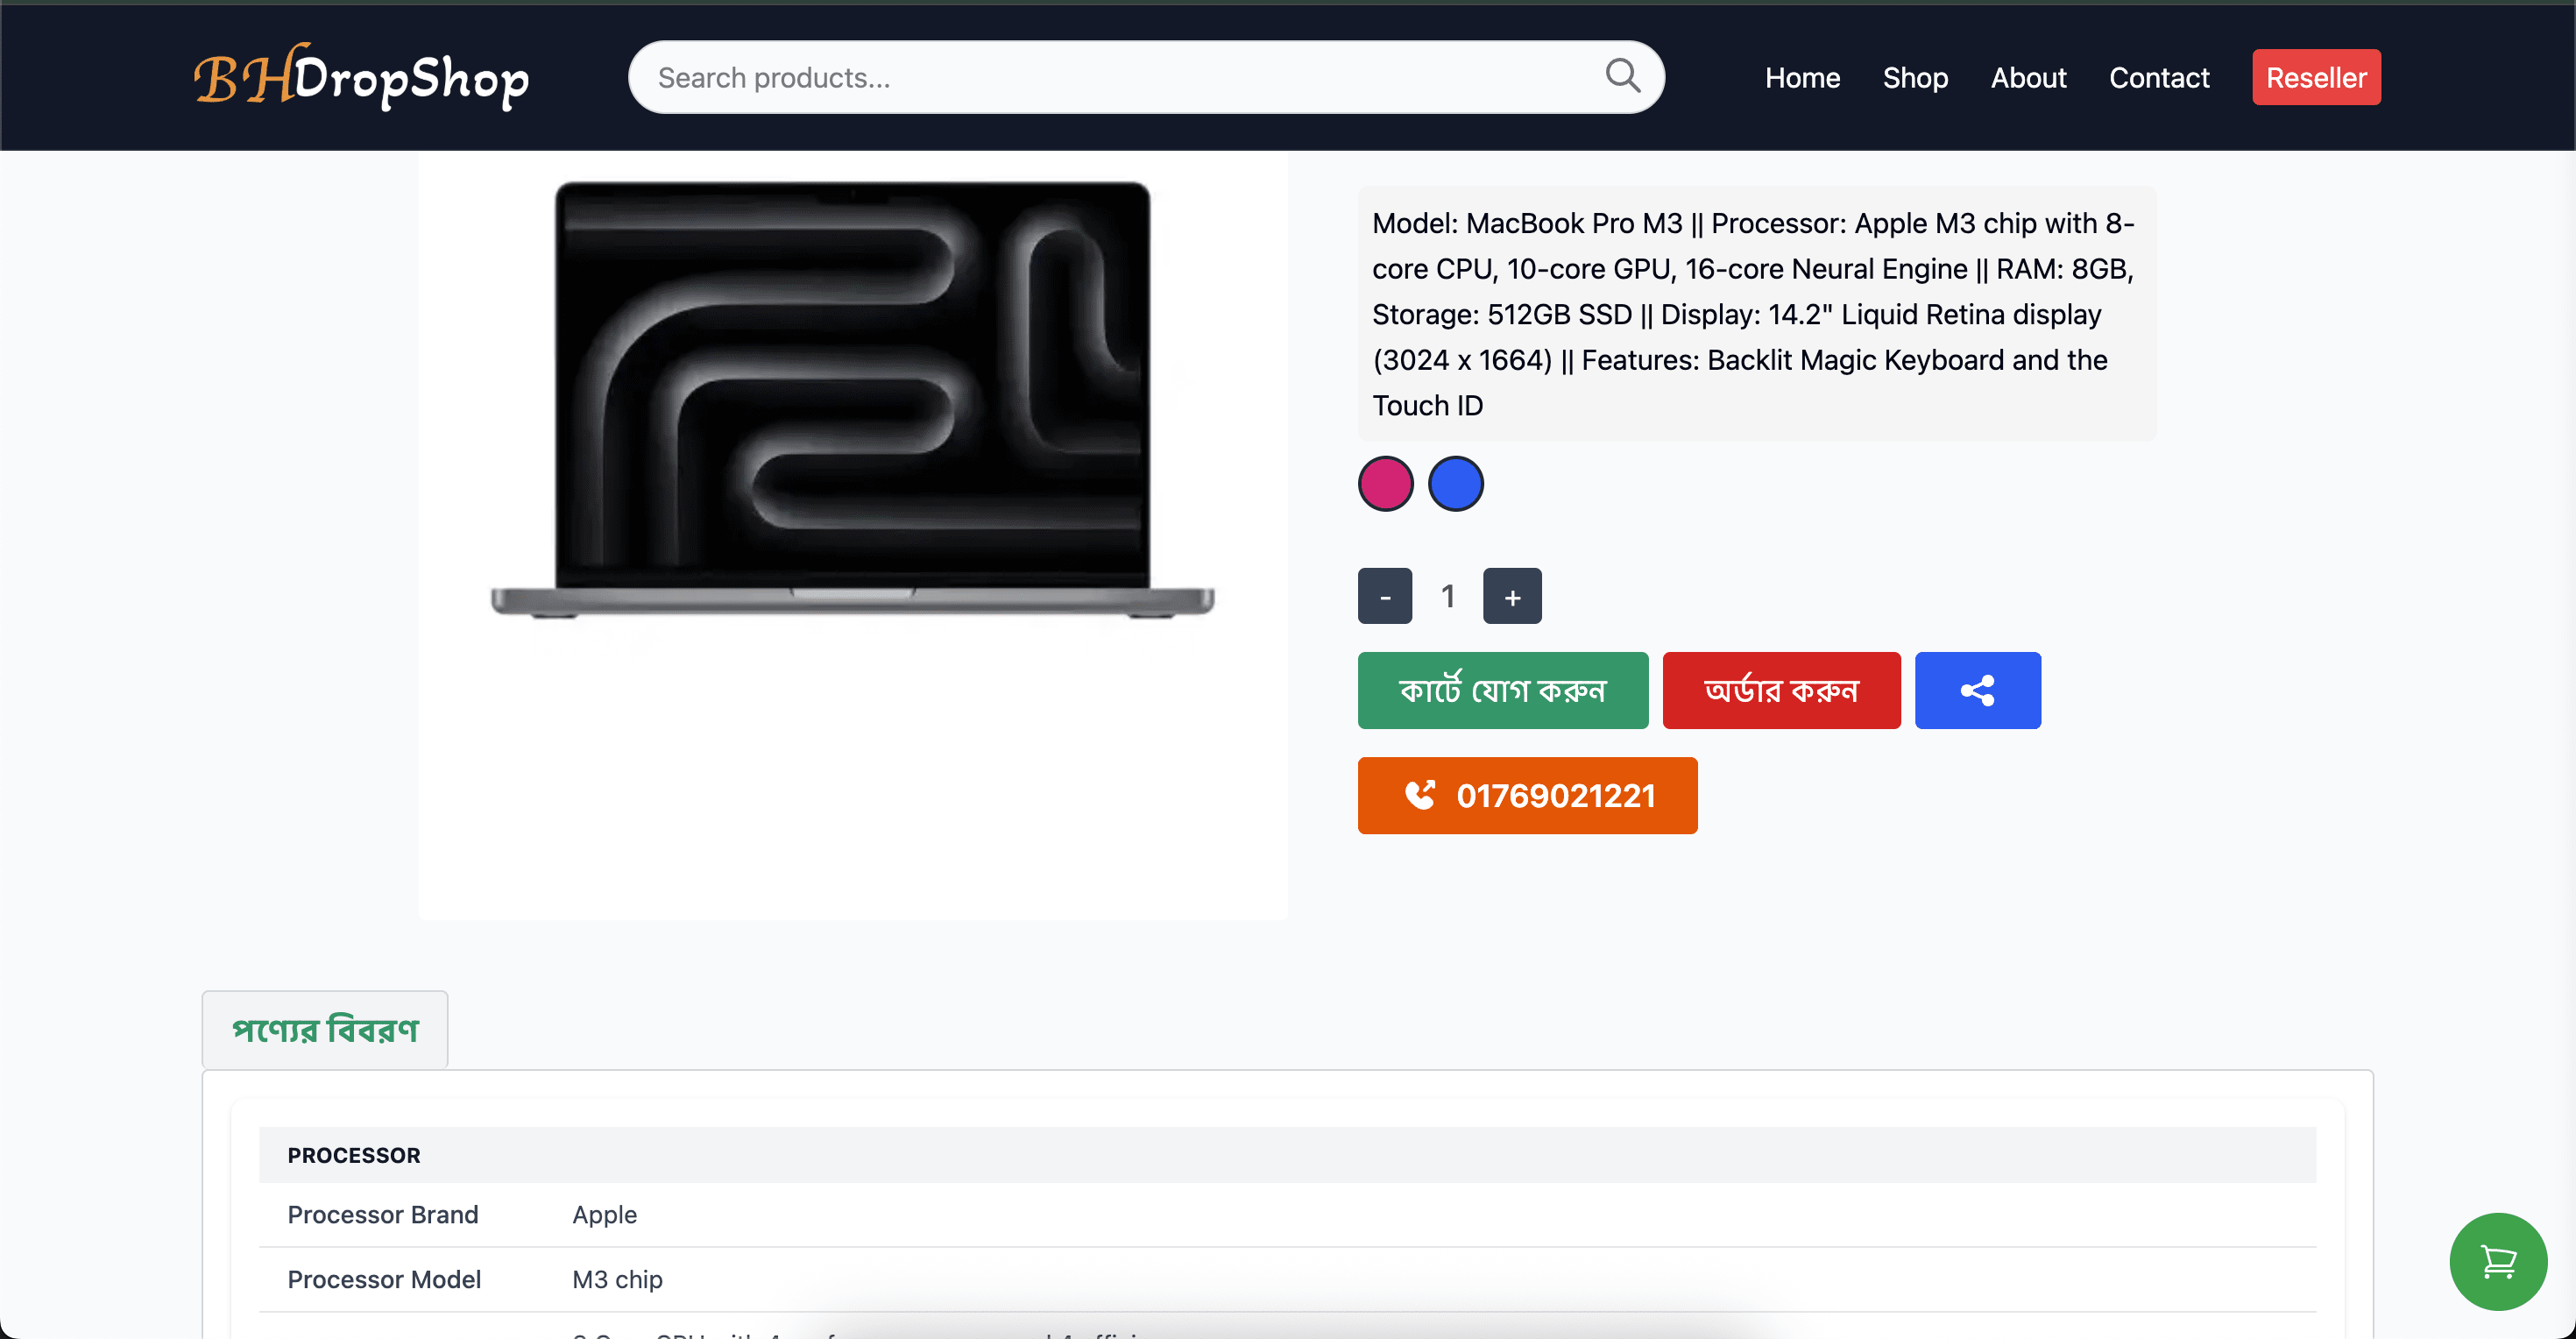
Task: Click the MacBook Pro product image
Action: click(852, 400)
